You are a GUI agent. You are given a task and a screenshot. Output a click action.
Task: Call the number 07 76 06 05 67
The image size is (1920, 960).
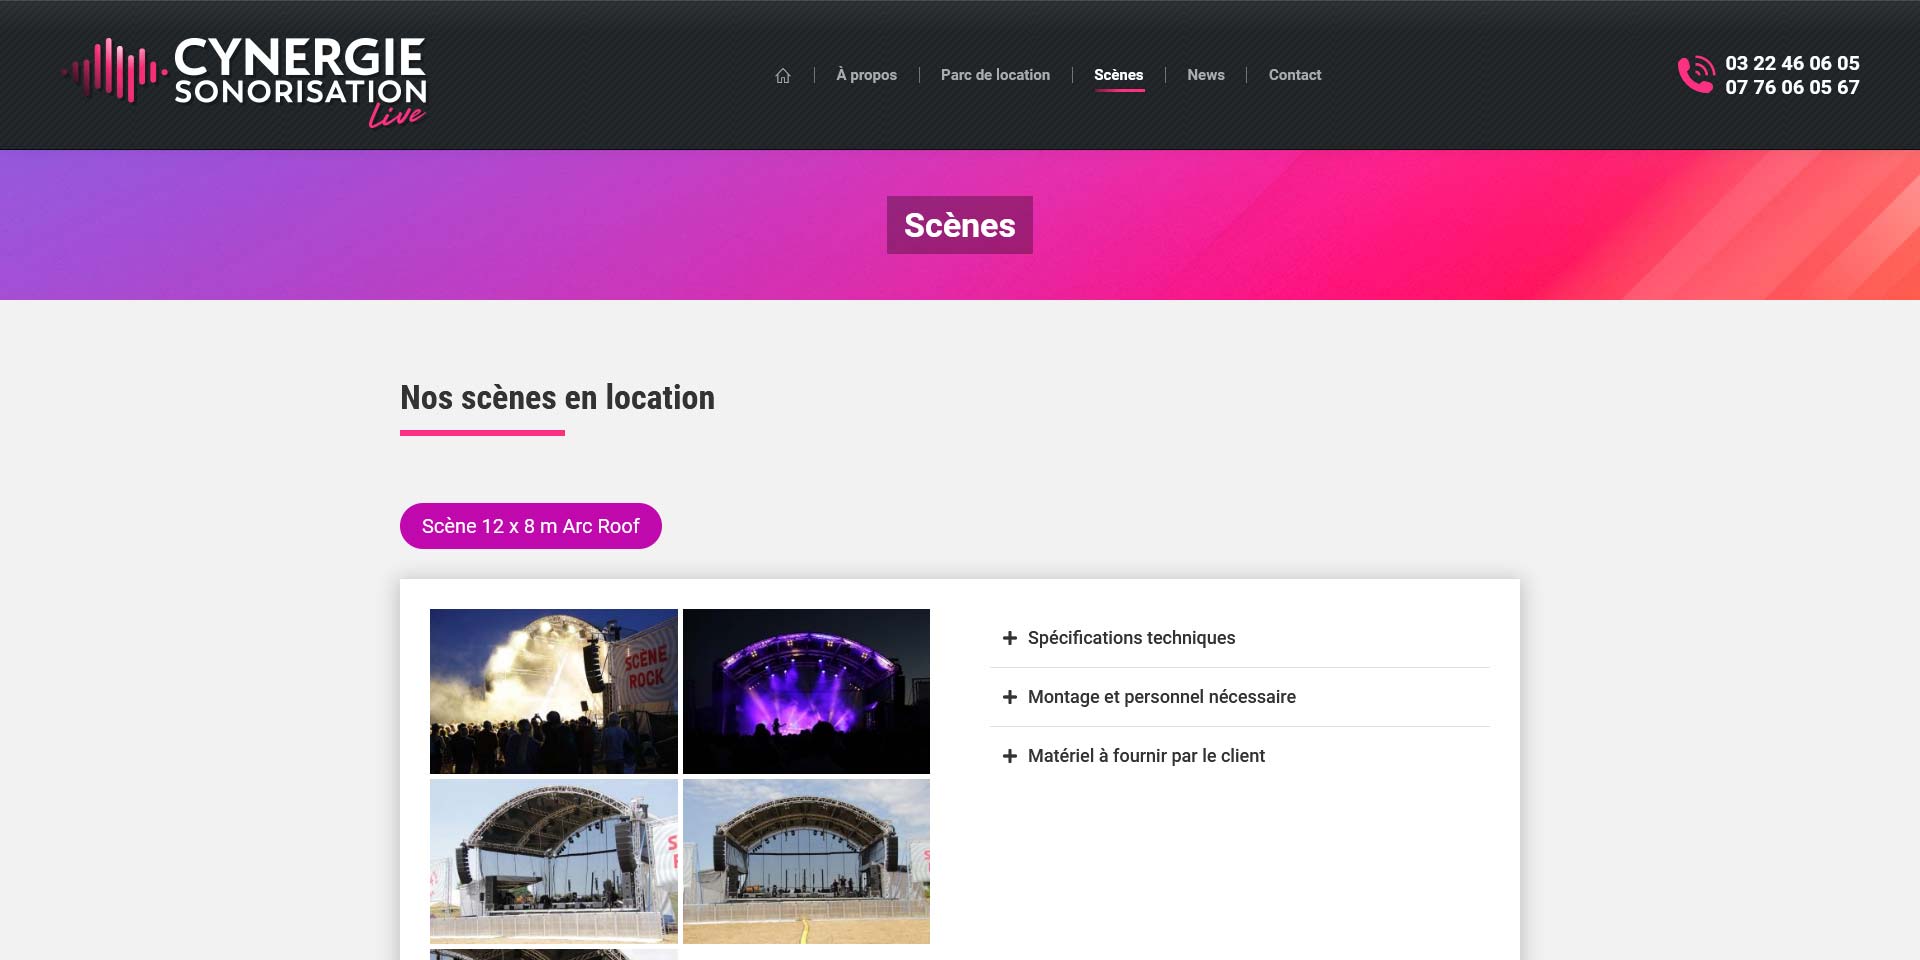[1791, 88]
